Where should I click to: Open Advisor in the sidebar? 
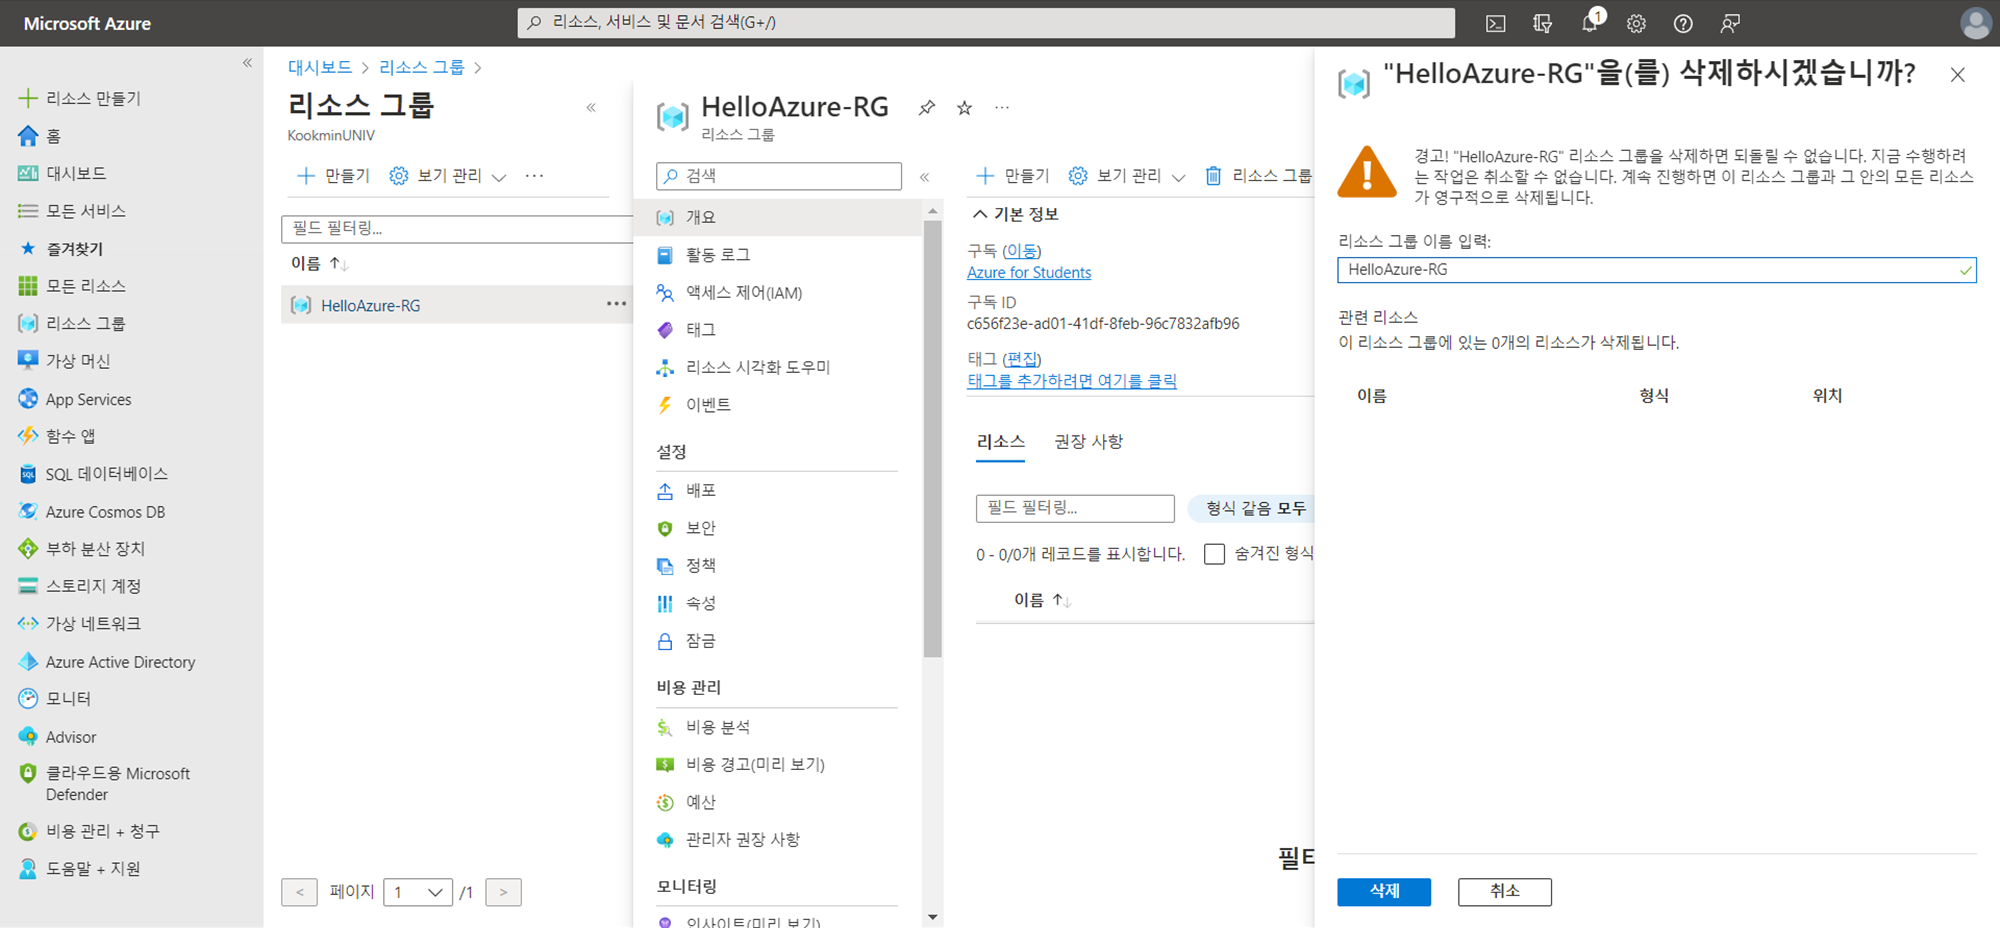coord(58,737)
